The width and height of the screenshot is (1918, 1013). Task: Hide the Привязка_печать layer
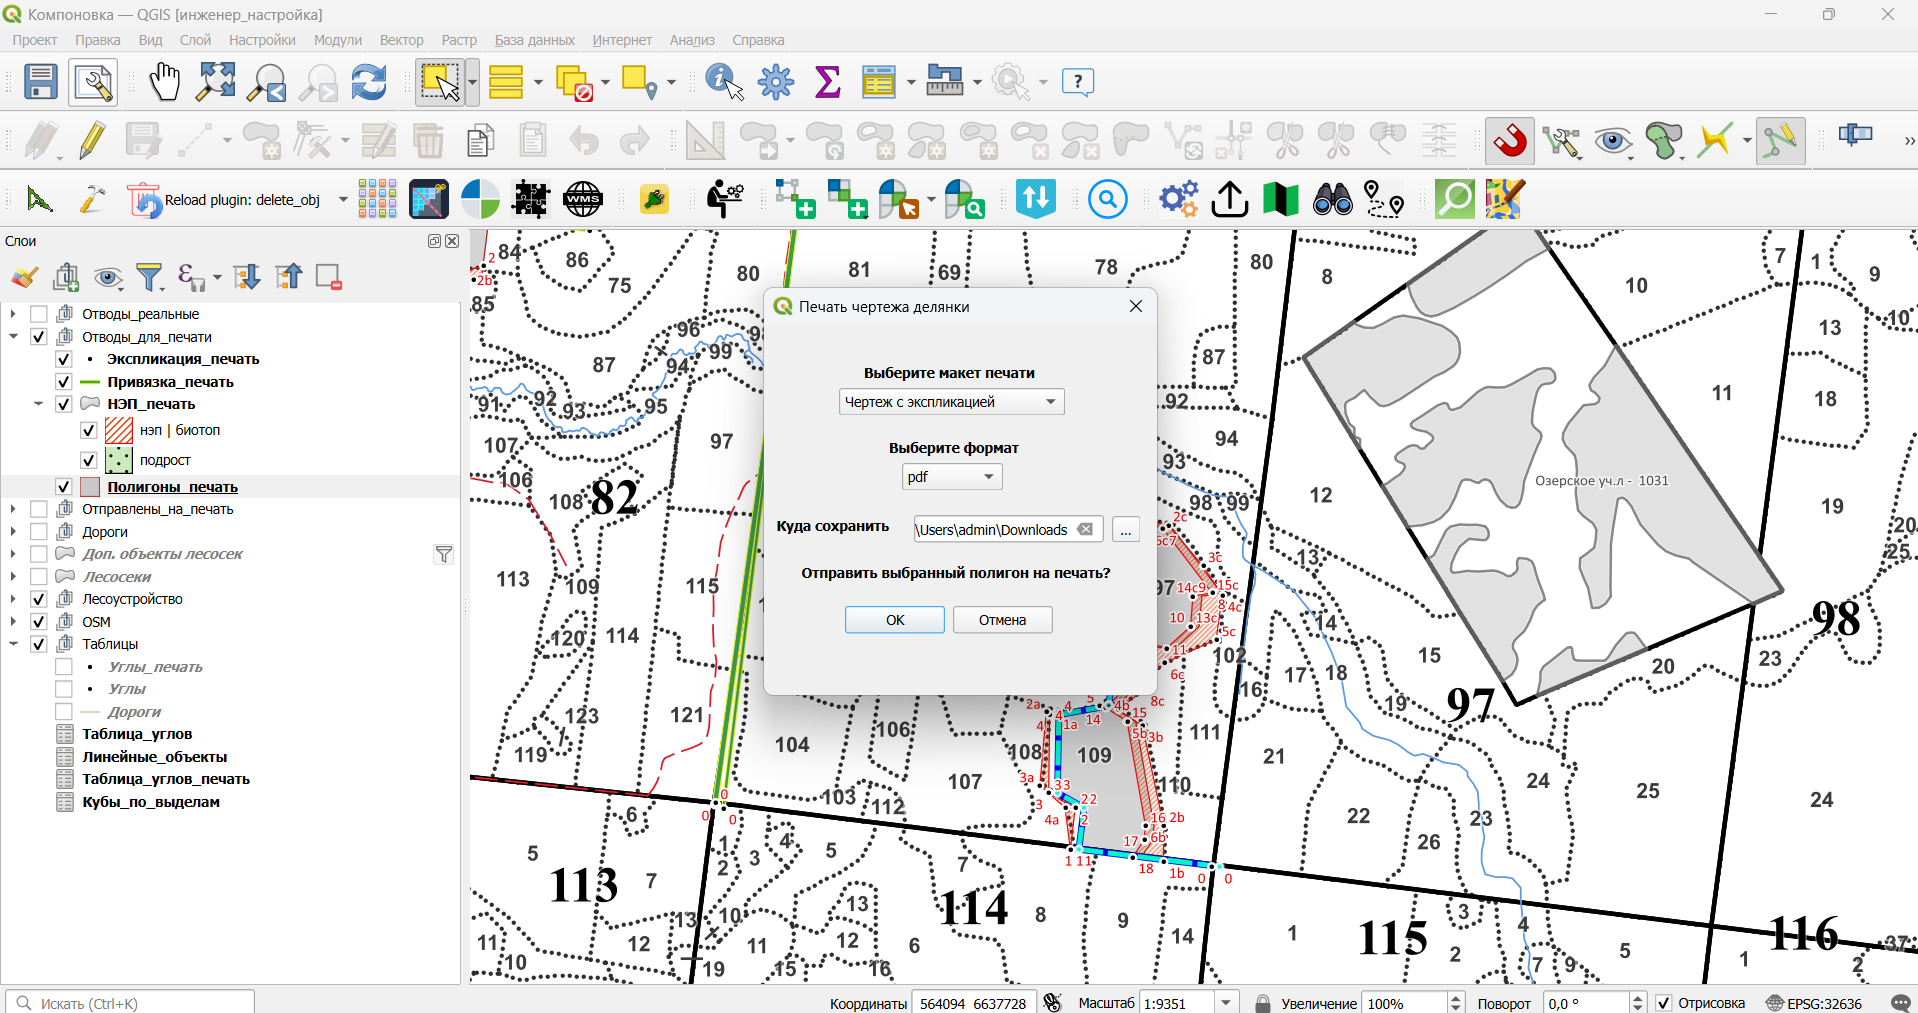(64, 382)
